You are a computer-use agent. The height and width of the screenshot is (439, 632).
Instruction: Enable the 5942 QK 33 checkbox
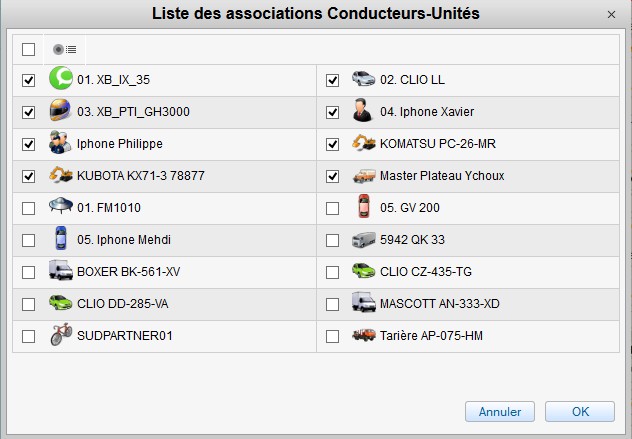tap(332, 240)
